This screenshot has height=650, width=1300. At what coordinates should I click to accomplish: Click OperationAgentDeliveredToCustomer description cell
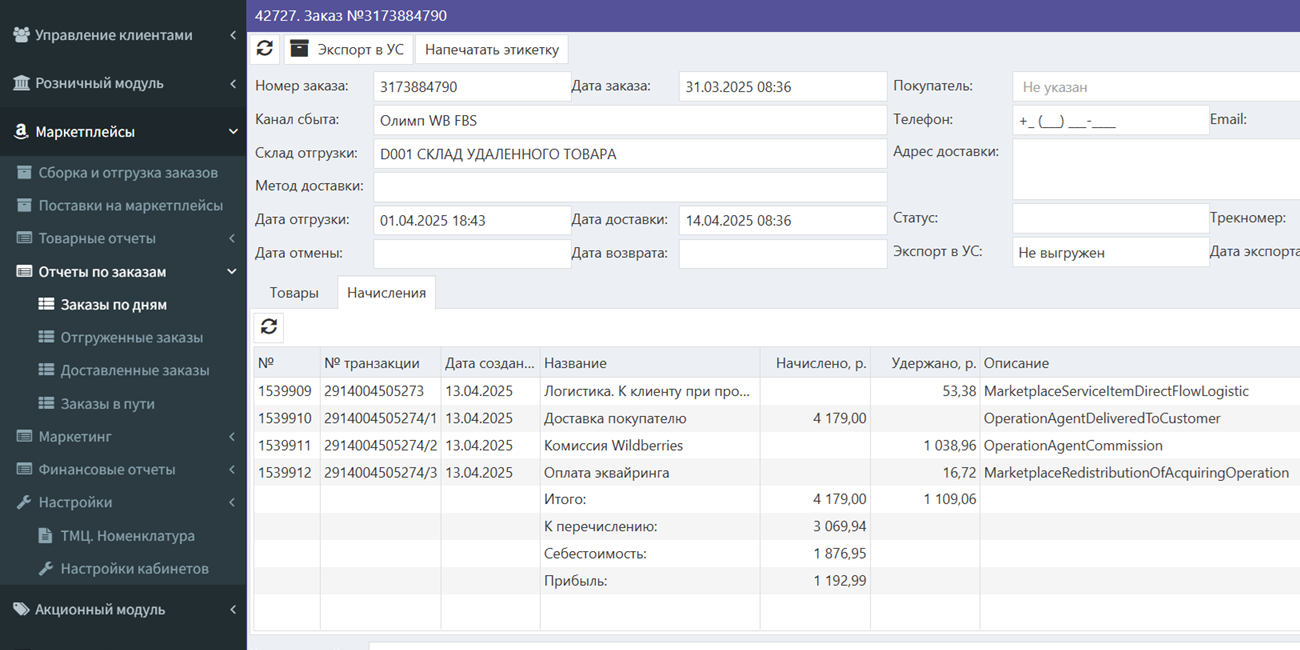pos(1140,418)
